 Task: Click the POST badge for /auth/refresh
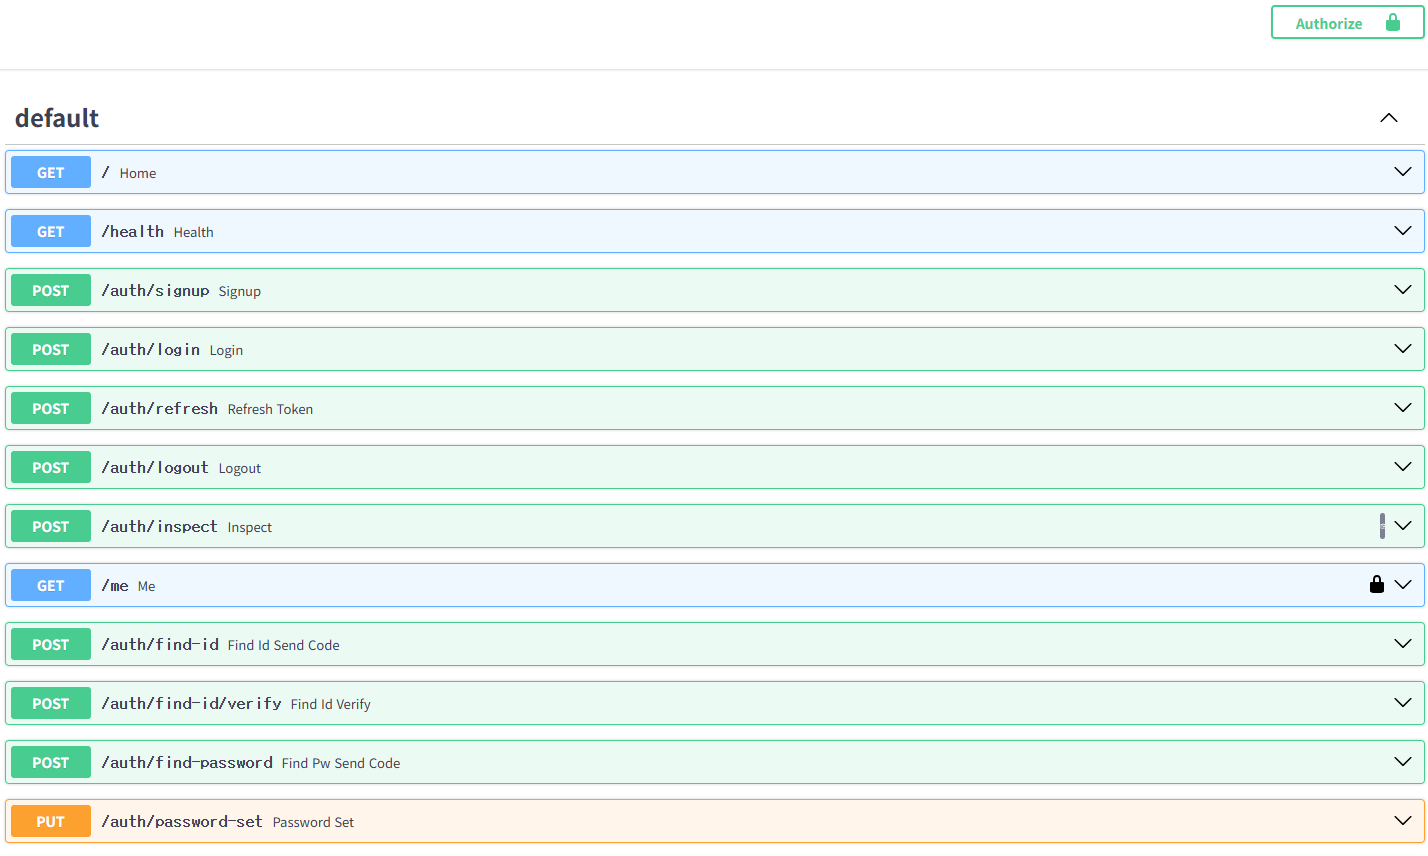pyautogui.click(x=51, y=408)
